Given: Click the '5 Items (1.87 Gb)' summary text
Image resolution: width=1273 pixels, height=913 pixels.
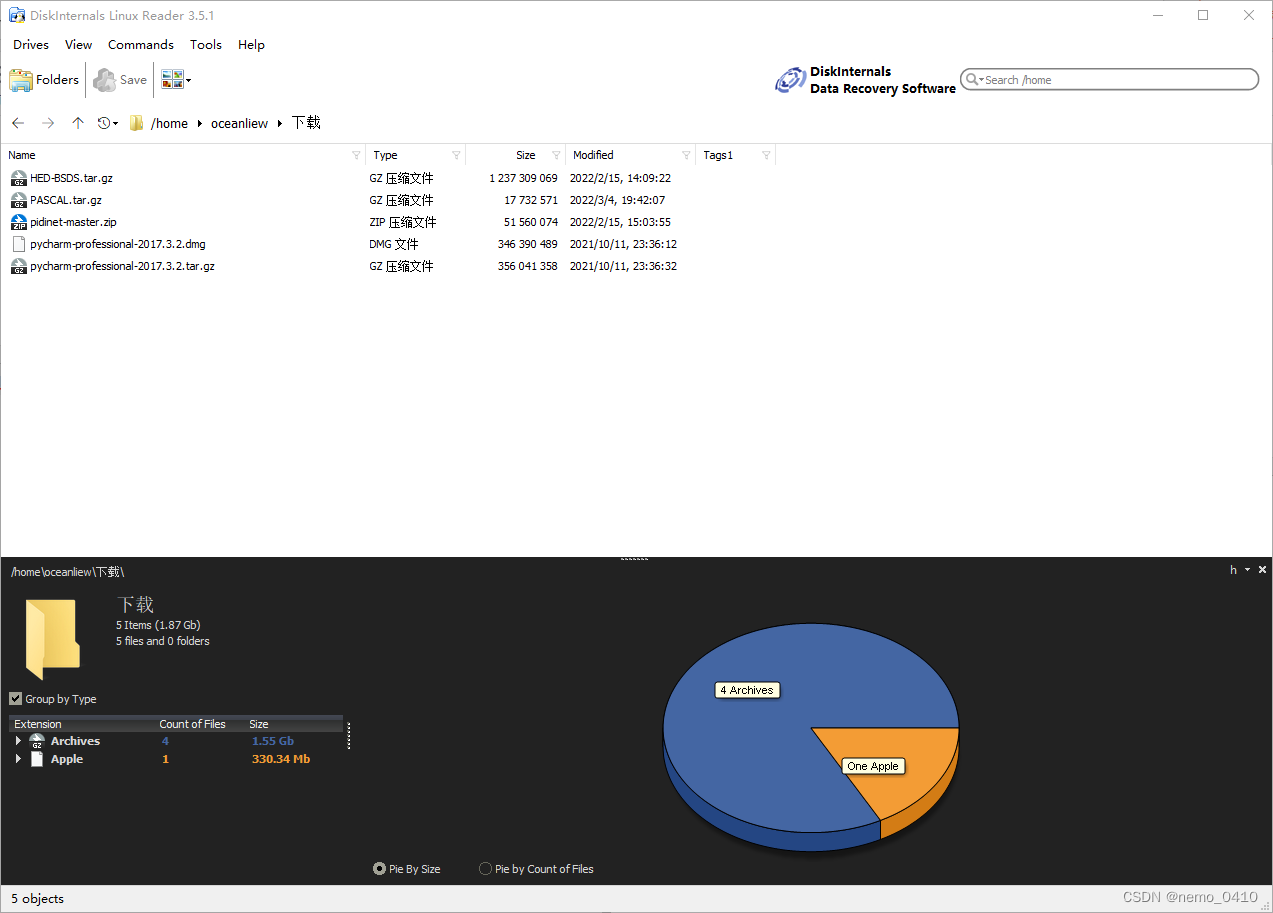Looking at the screenshot, I should 159,625.
